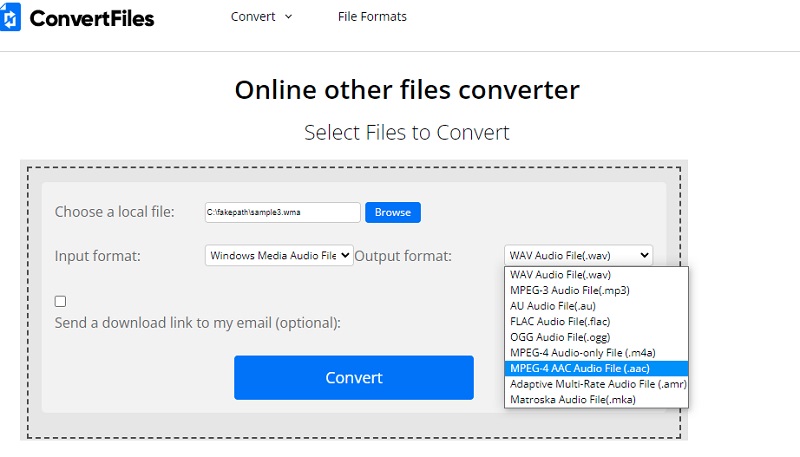Open the ConvertFiles home text link
800x457 pixels.
92,18
